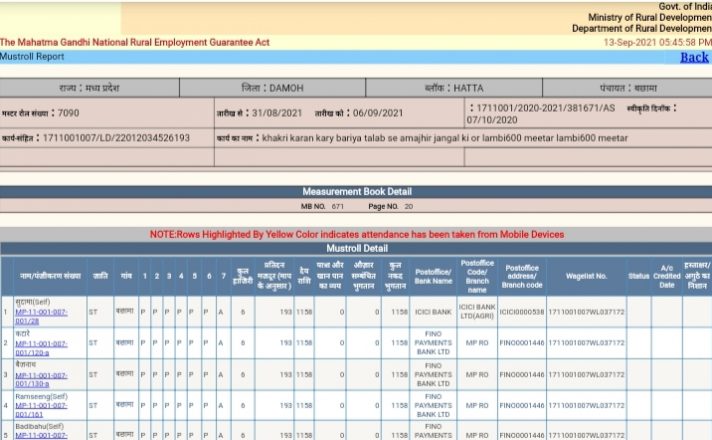The image size is (712, 440).
Task: Click the name Ramseeng(Self)
Action: (41, 396)
